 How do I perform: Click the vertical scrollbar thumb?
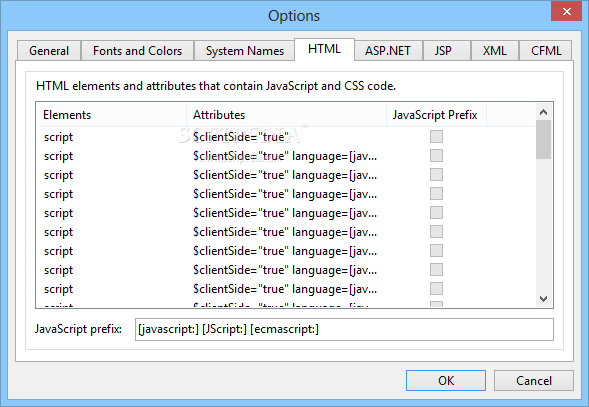(543, 139)
